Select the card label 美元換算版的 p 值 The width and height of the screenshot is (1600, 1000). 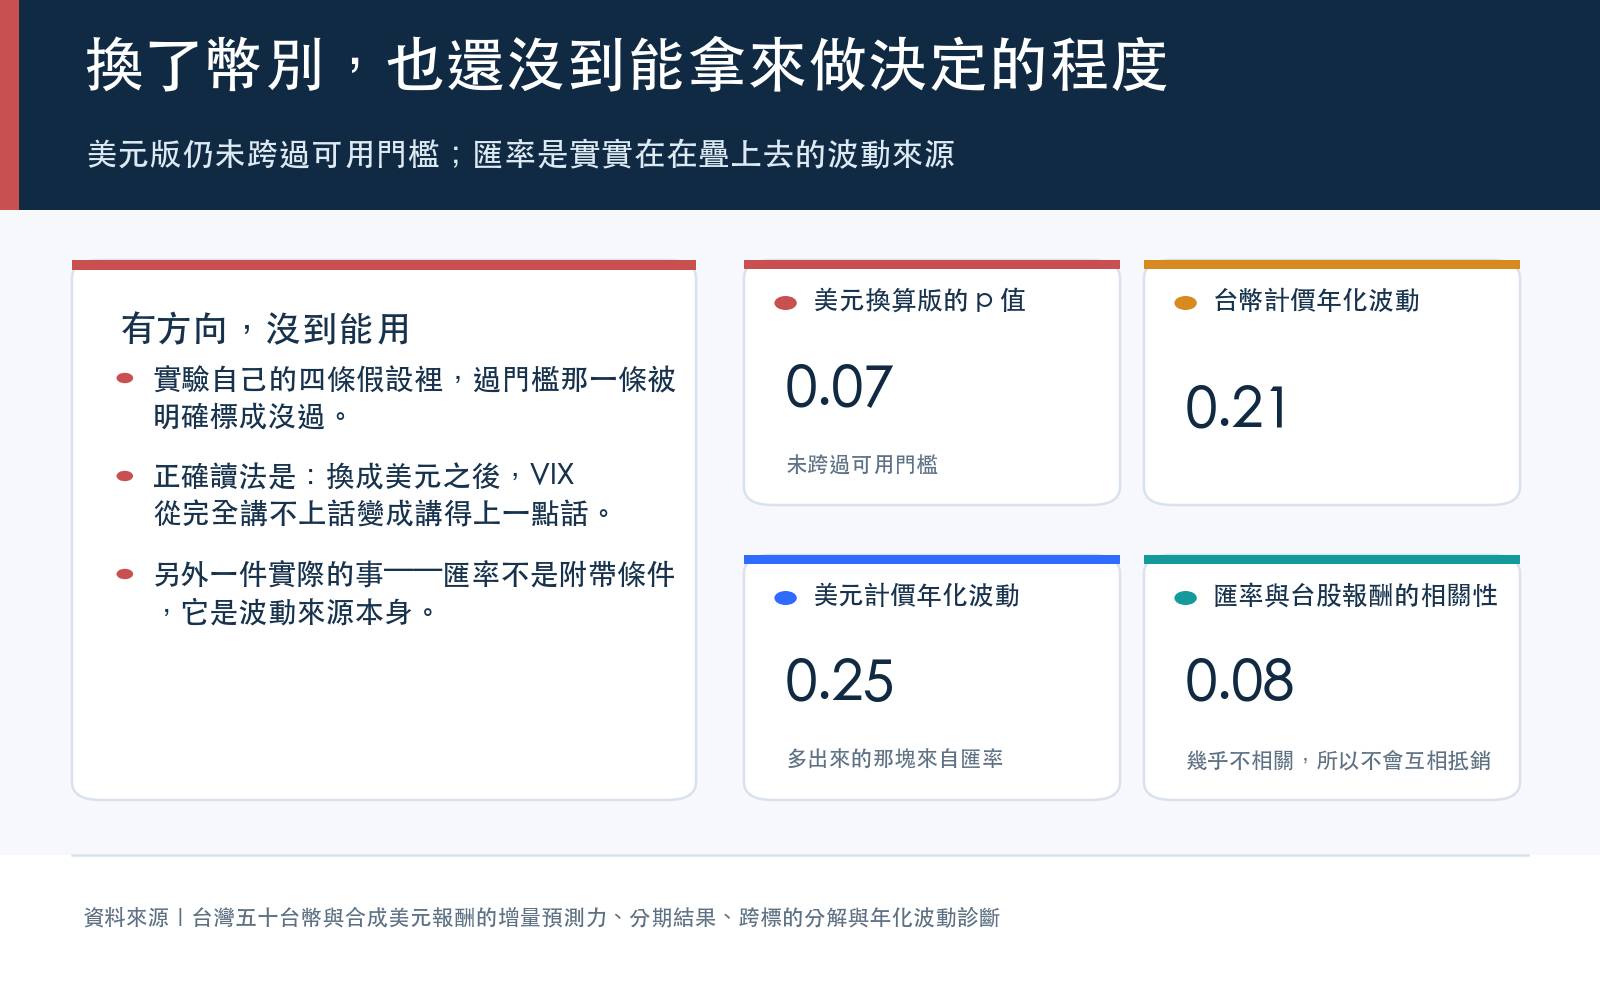tap(920, 300)
